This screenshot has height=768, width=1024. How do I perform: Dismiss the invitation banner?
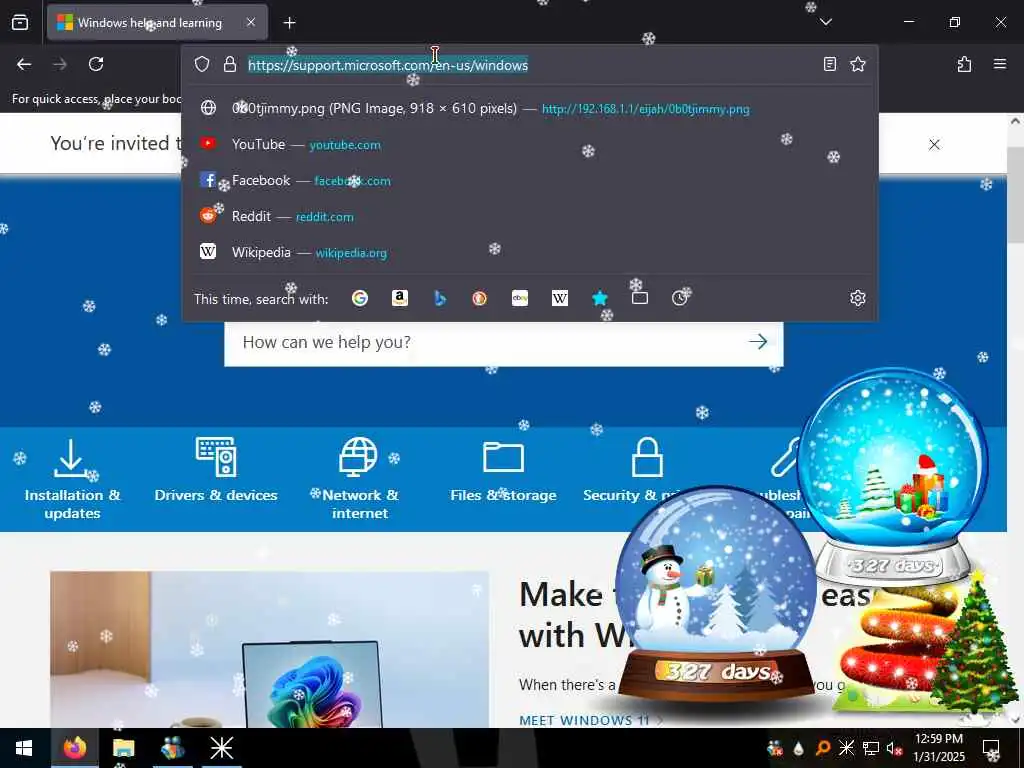point(934,144)
